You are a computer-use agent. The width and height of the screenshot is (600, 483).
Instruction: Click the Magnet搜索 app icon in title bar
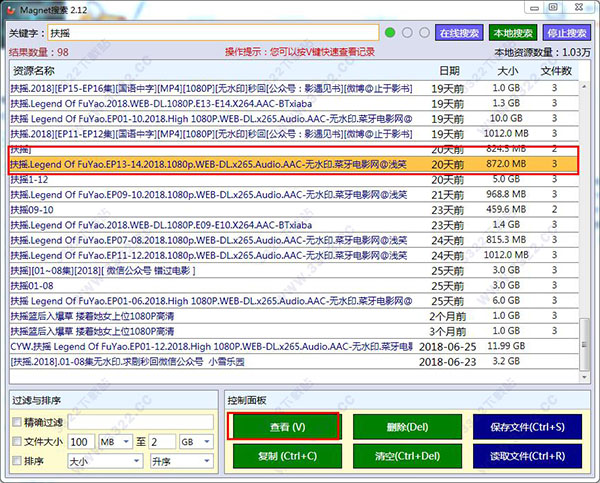[x=12, y=9]
